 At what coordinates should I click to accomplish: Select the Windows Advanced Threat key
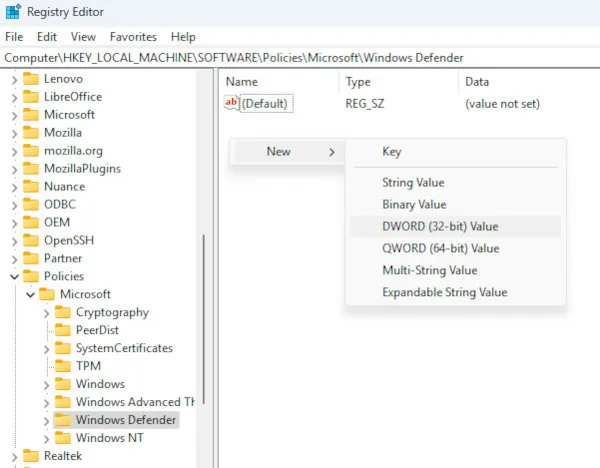[x=135, y=402]
